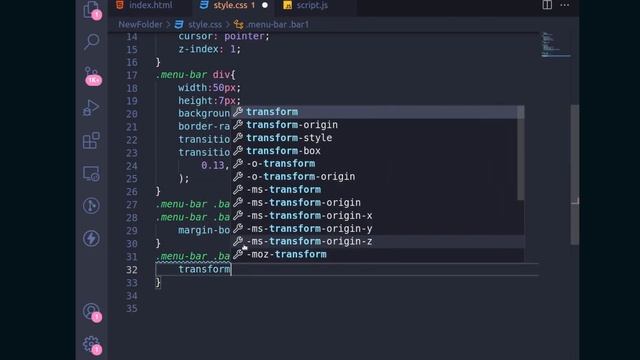
Task: Select the -ms-transform-origin suggestion
Action: (378, 203)
